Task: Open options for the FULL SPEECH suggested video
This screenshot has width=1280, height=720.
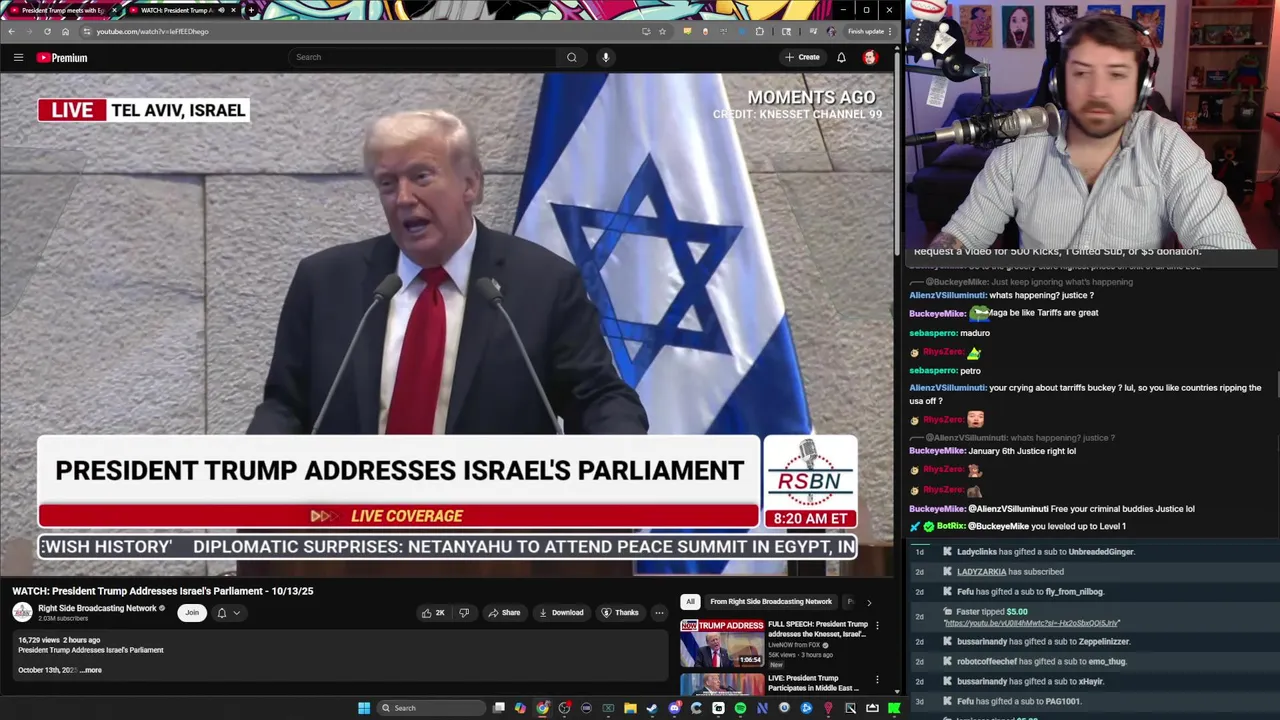Action: point(877,626)
